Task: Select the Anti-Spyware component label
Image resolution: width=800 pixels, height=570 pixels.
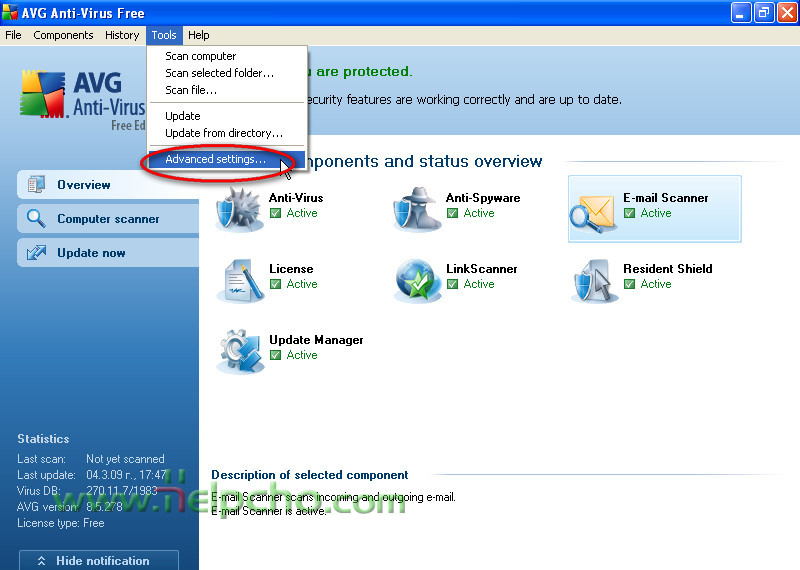Action: [x=483, y=198]
